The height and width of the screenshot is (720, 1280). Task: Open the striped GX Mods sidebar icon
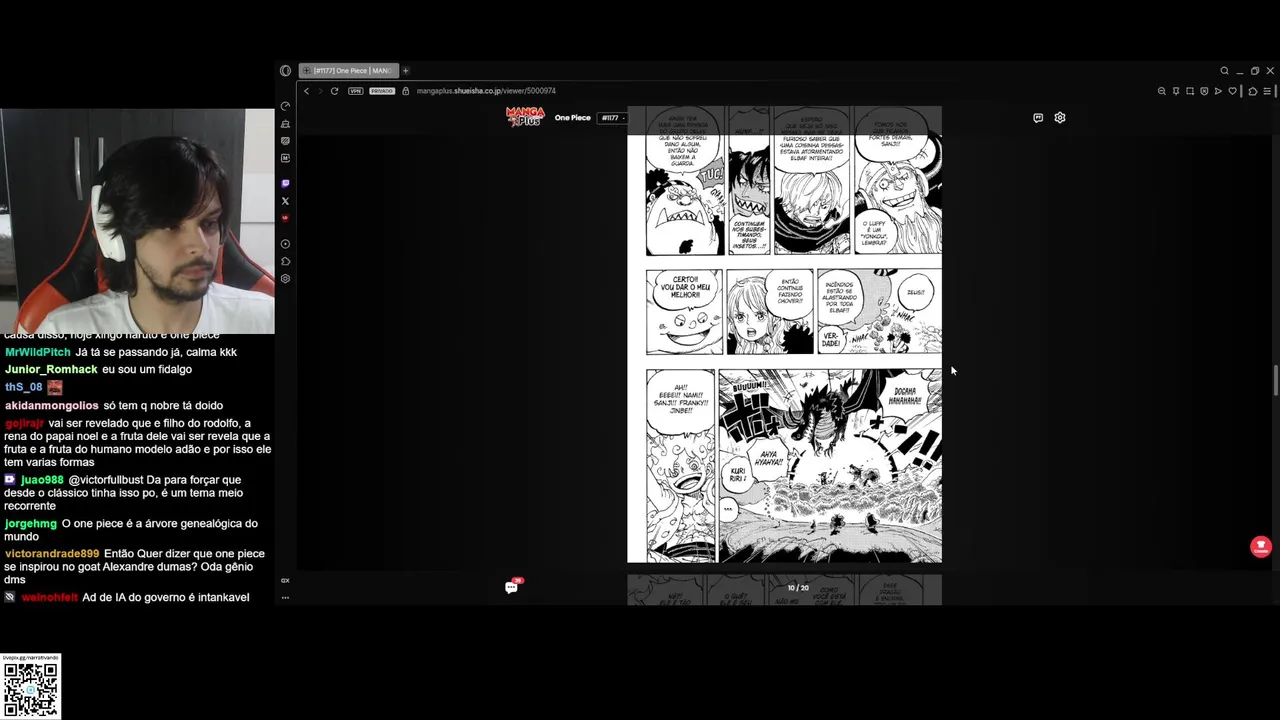[285, 141]
